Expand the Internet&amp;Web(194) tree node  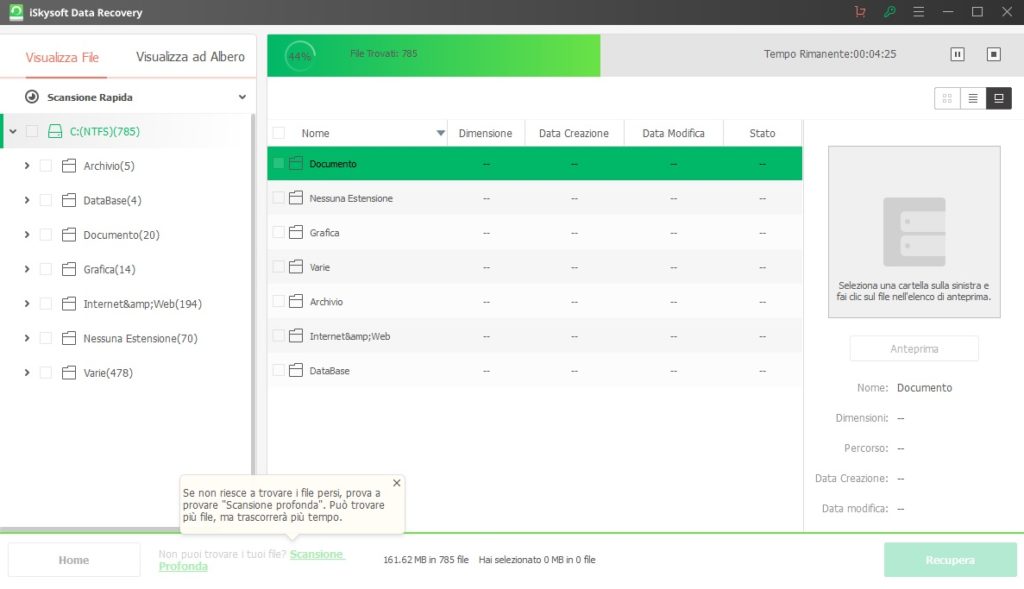27,304
